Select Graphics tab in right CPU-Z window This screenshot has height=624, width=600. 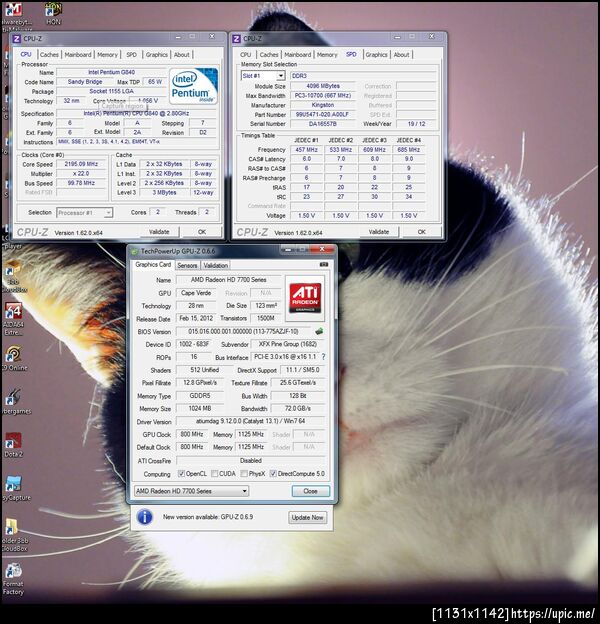376,55
